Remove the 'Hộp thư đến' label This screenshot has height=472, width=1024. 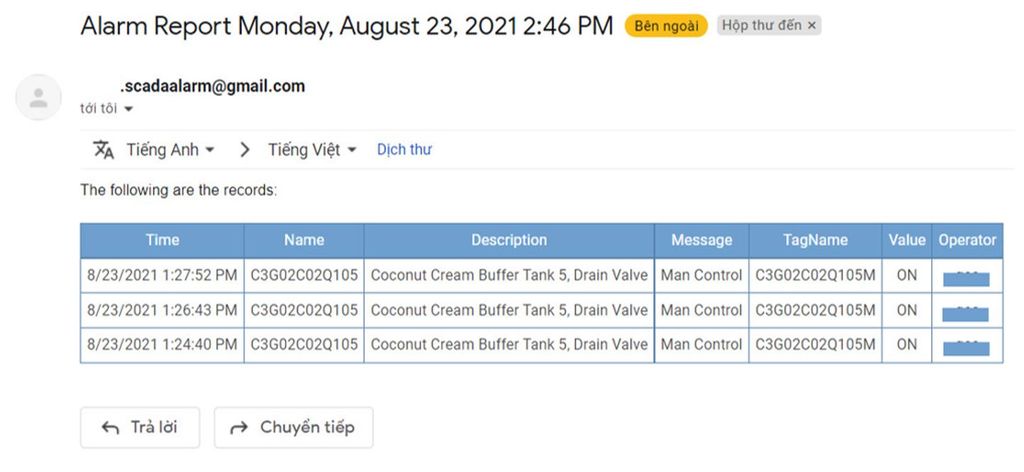pyautogui.click(x=812, y=26)
